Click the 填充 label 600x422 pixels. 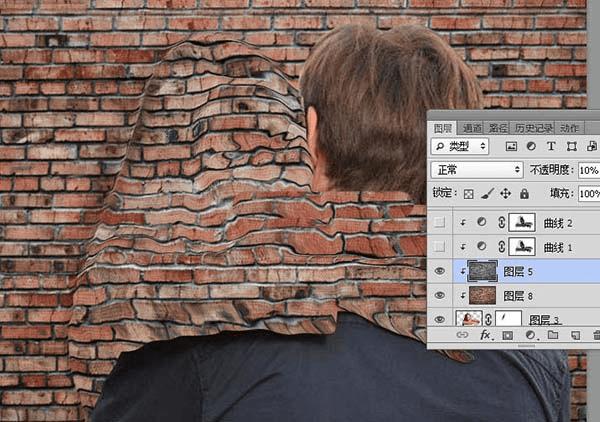pos(562,193)
